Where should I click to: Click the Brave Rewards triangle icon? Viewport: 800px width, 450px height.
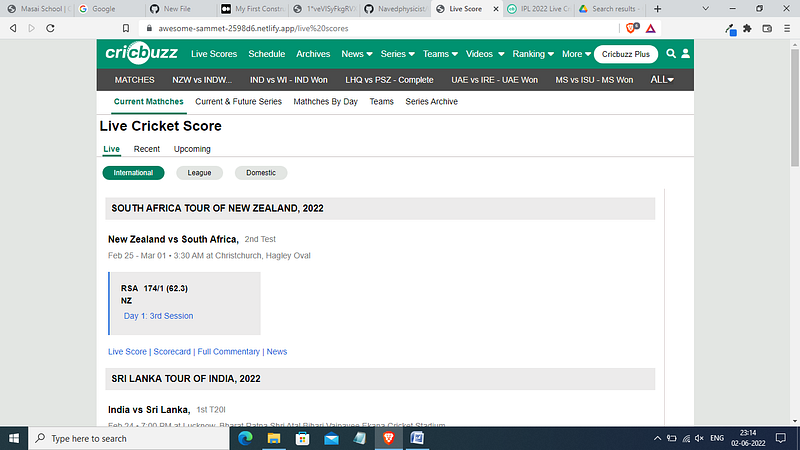pos(651,28)
